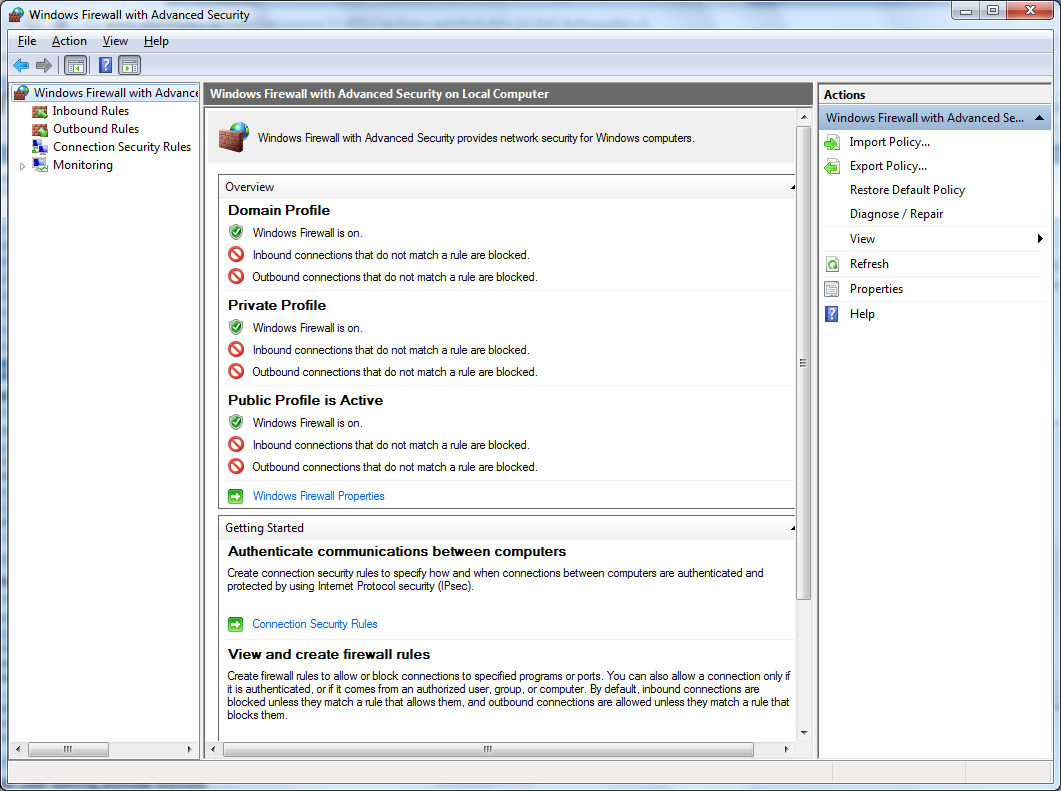Click the Refresh icon in Actions pane
Viewport: 1061px width, 791px height.
point(832,264)
